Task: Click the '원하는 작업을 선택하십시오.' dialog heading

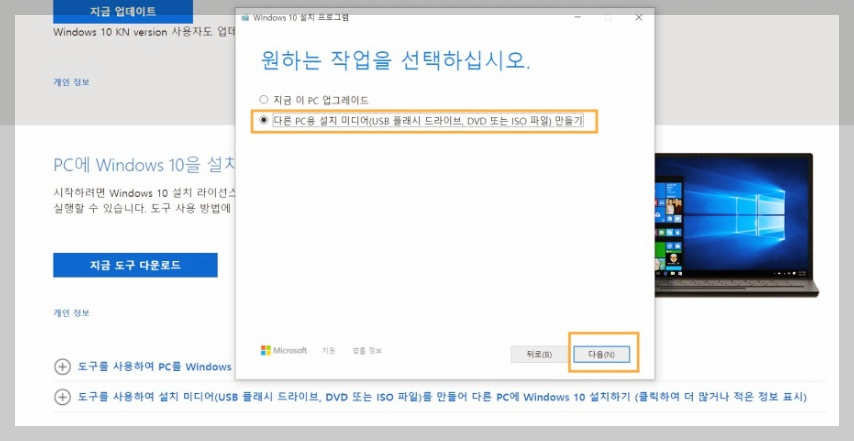Action: point(395,60)
